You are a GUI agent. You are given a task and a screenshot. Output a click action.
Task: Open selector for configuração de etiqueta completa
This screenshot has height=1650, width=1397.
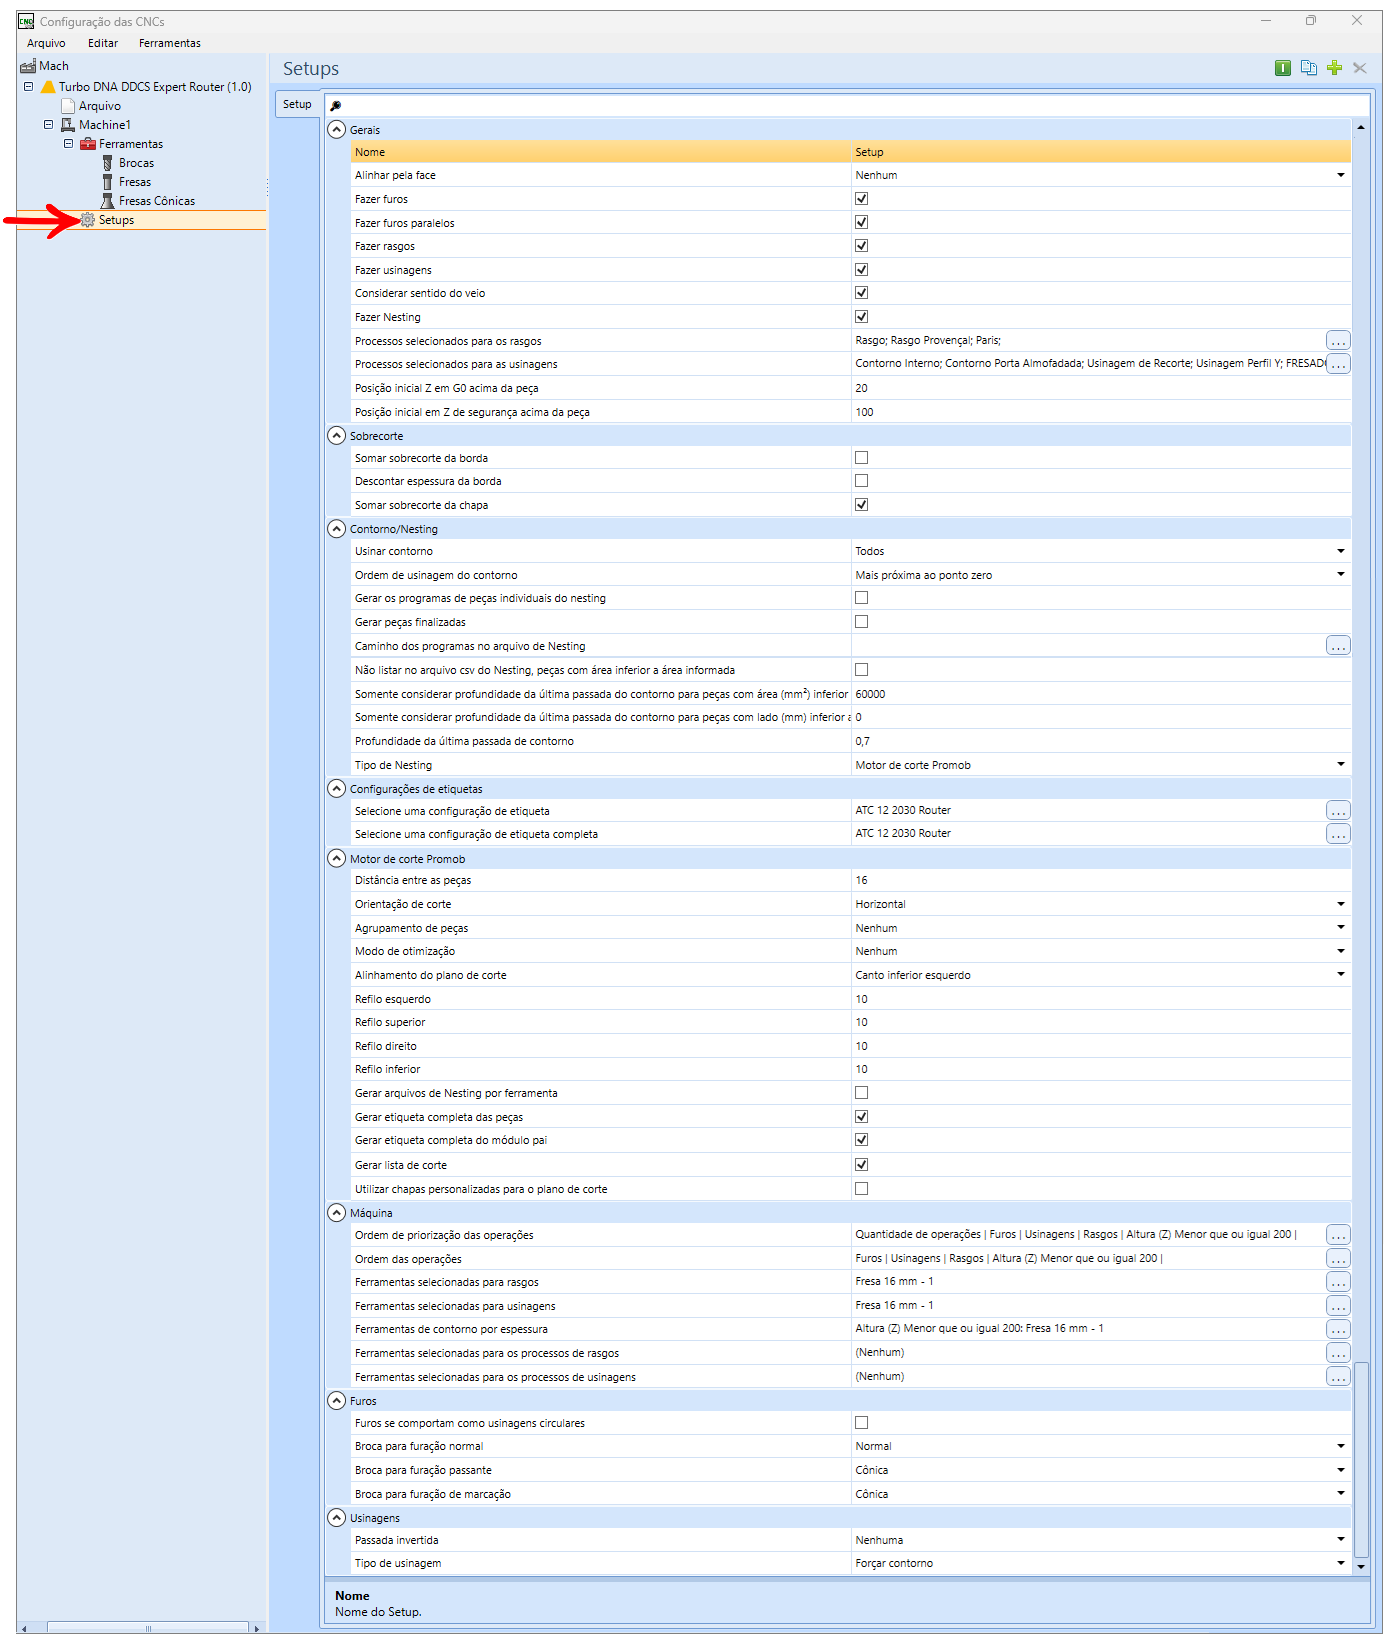coord(1338,834)
